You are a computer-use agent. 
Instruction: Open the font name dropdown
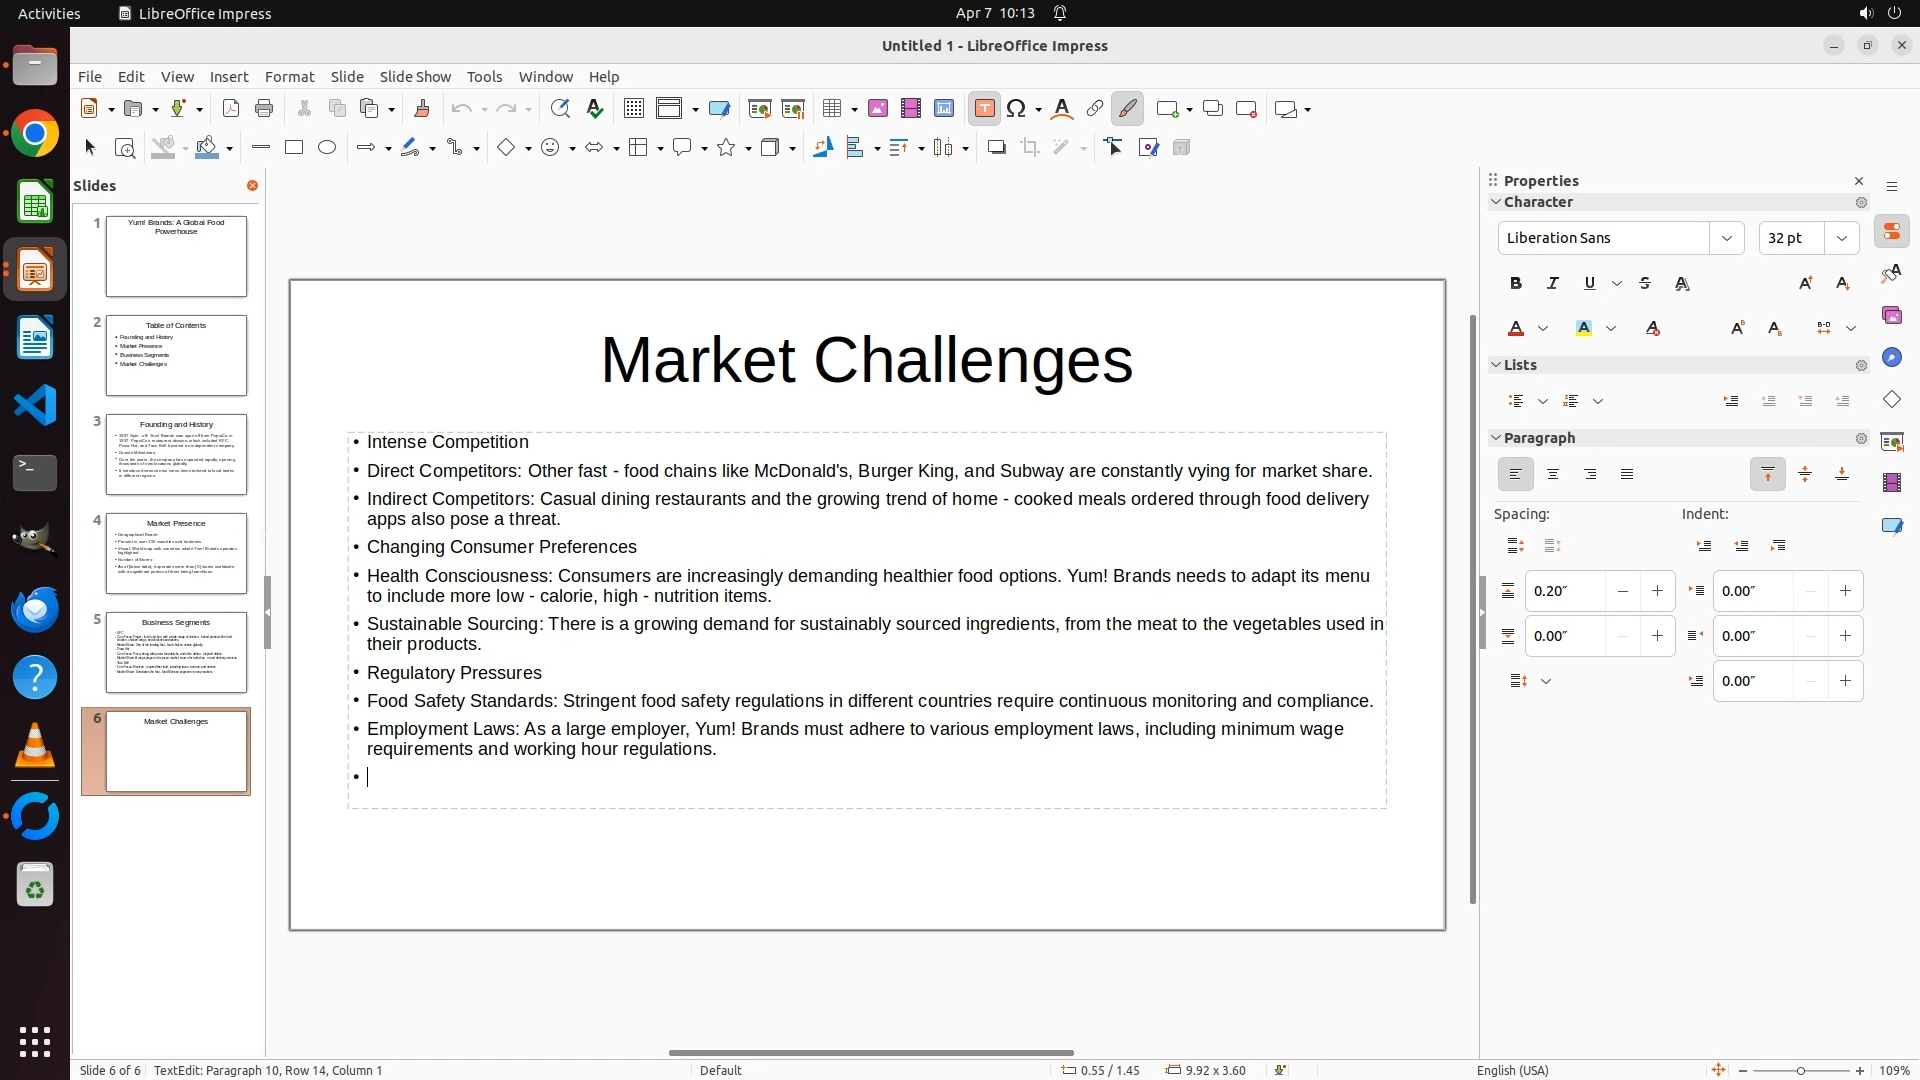click(1726, 238)
